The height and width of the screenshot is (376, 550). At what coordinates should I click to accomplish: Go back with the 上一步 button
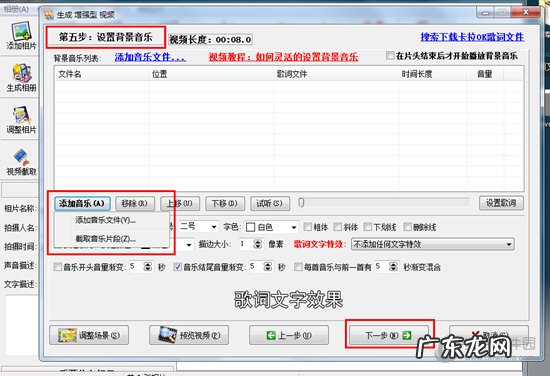(289, 335)
